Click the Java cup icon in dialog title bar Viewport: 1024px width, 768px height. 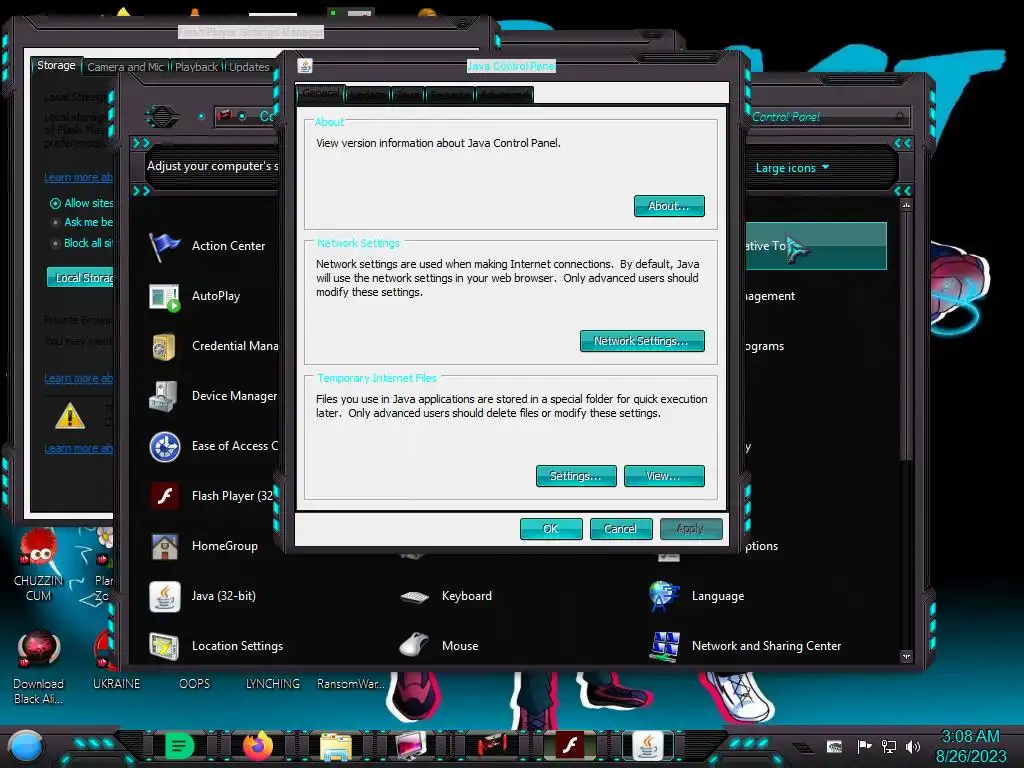click(x=304, y=66)
